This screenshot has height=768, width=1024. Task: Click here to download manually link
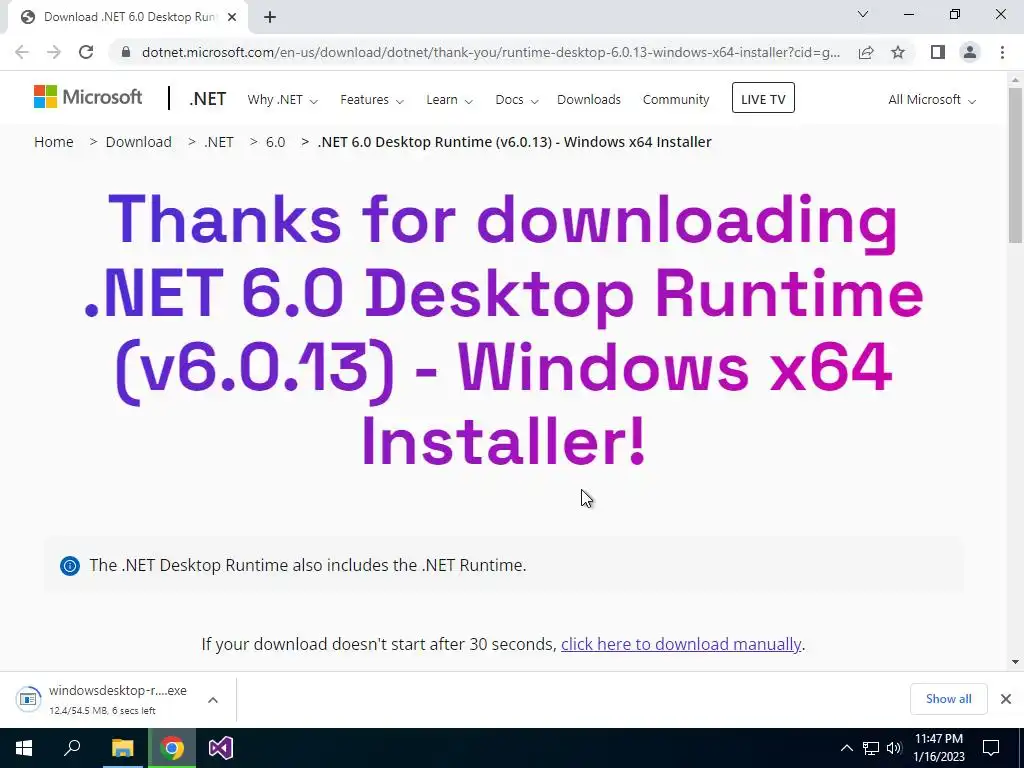coord(680,645)
